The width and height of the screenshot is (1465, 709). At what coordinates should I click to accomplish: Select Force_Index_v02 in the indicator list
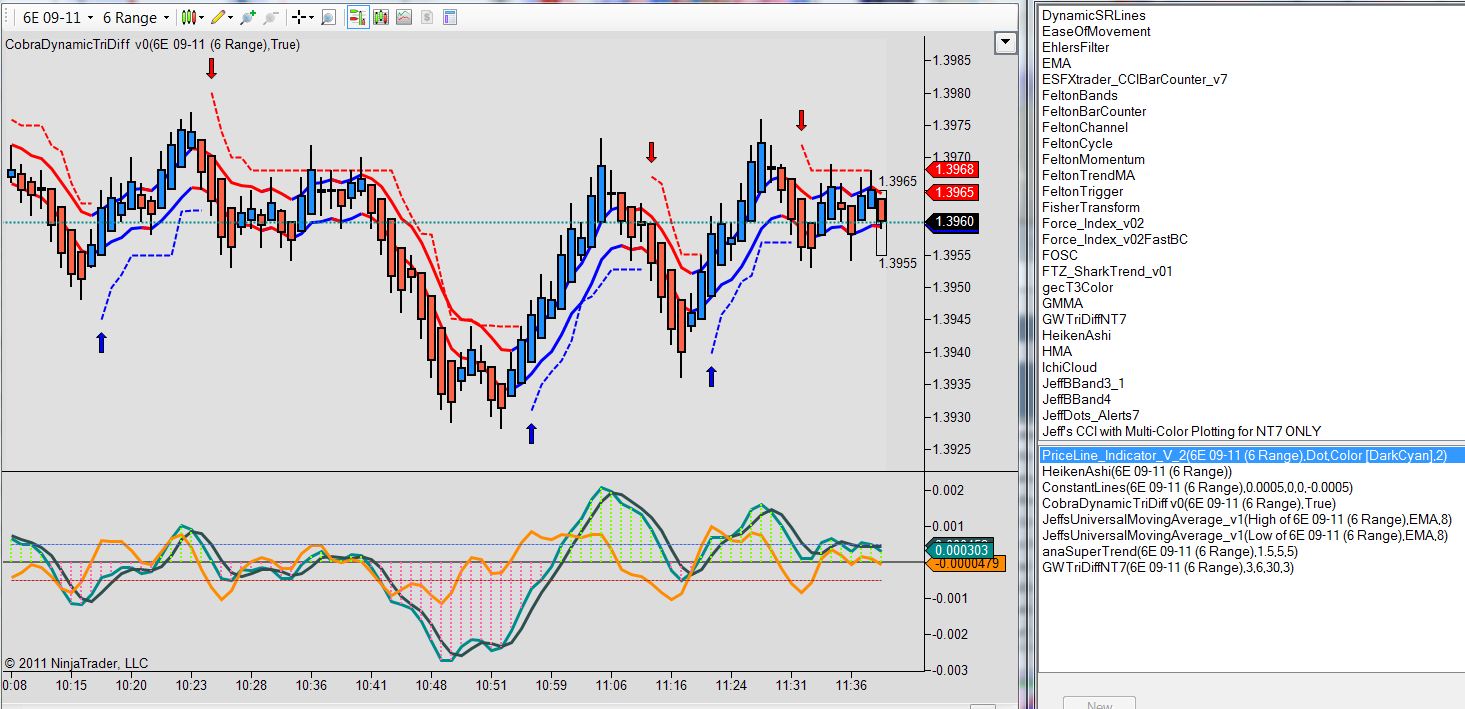1093,223
